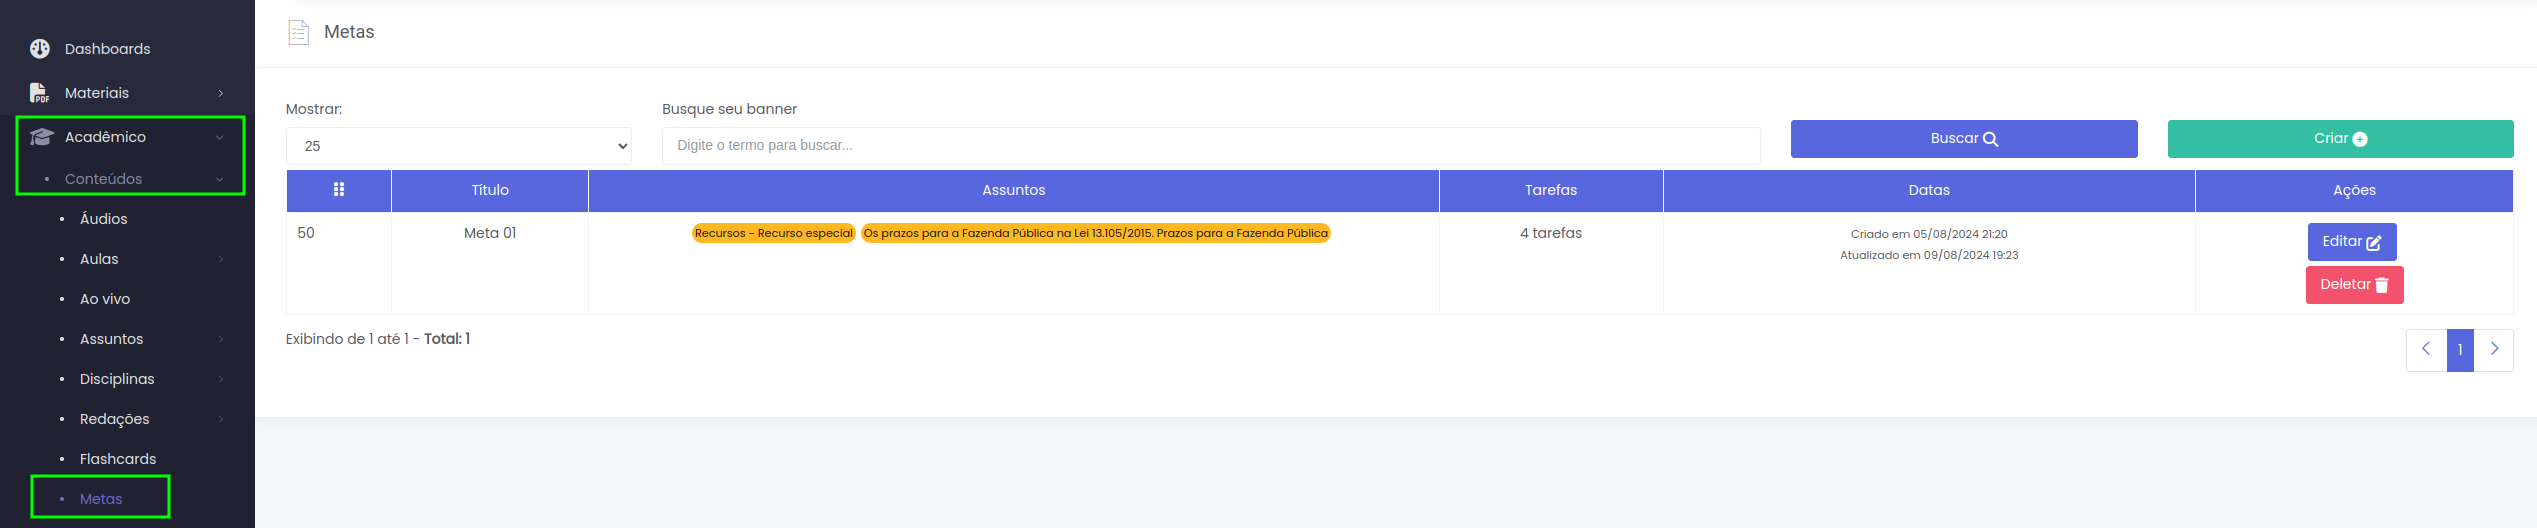The height and width of the screenshot is (528, 2537).
Task: Click the Materiais PDF file icon
Action: click(39, 93)
